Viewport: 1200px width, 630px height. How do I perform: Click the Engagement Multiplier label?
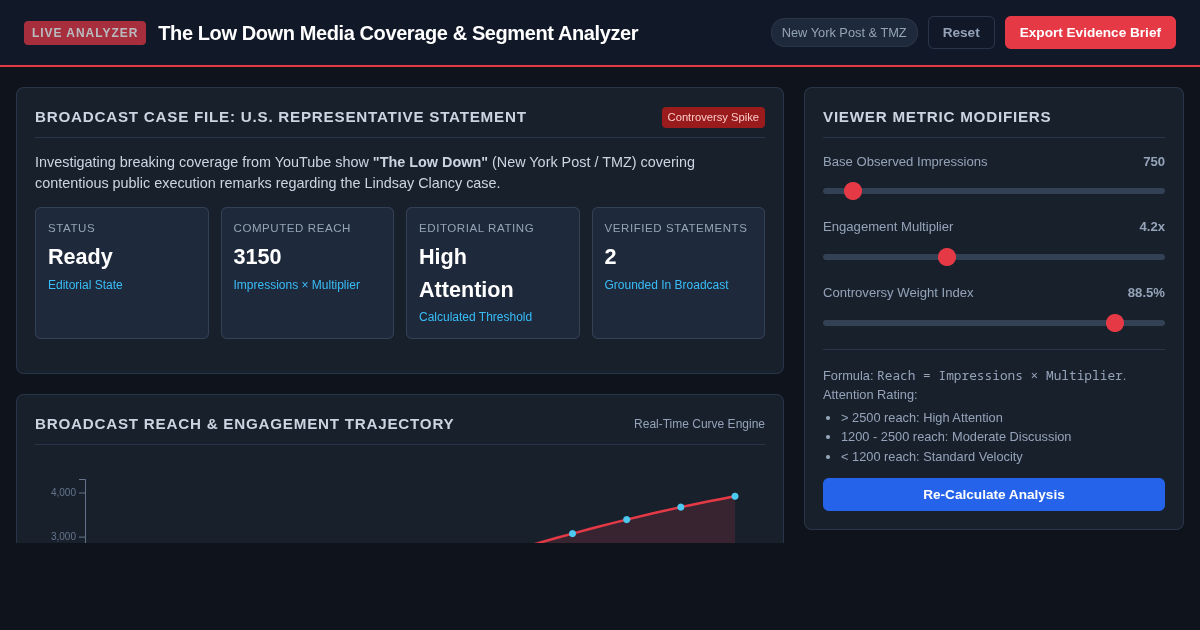click(x=888, y=227)
